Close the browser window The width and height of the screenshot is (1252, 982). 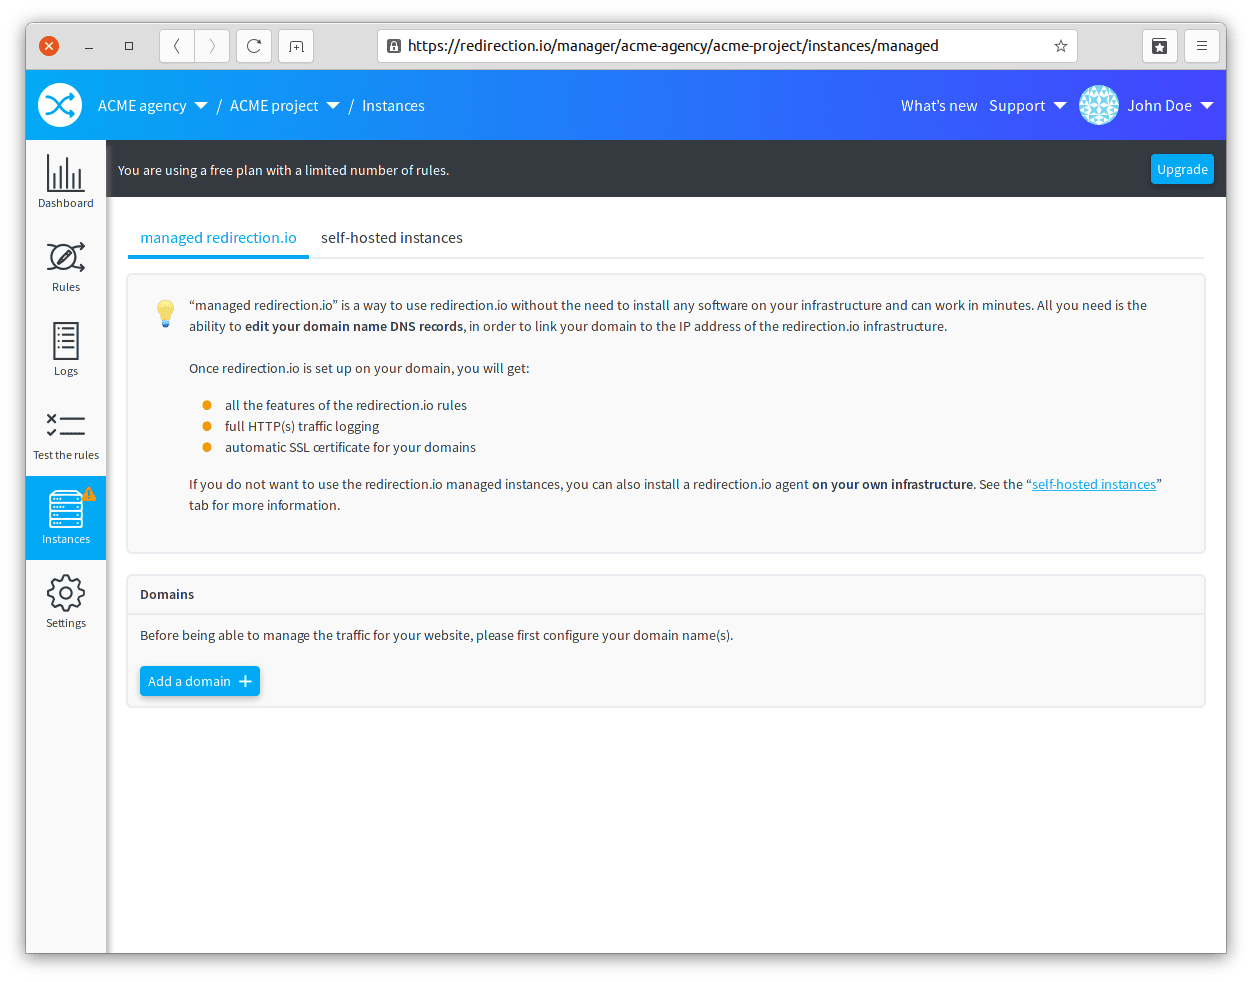49,46
